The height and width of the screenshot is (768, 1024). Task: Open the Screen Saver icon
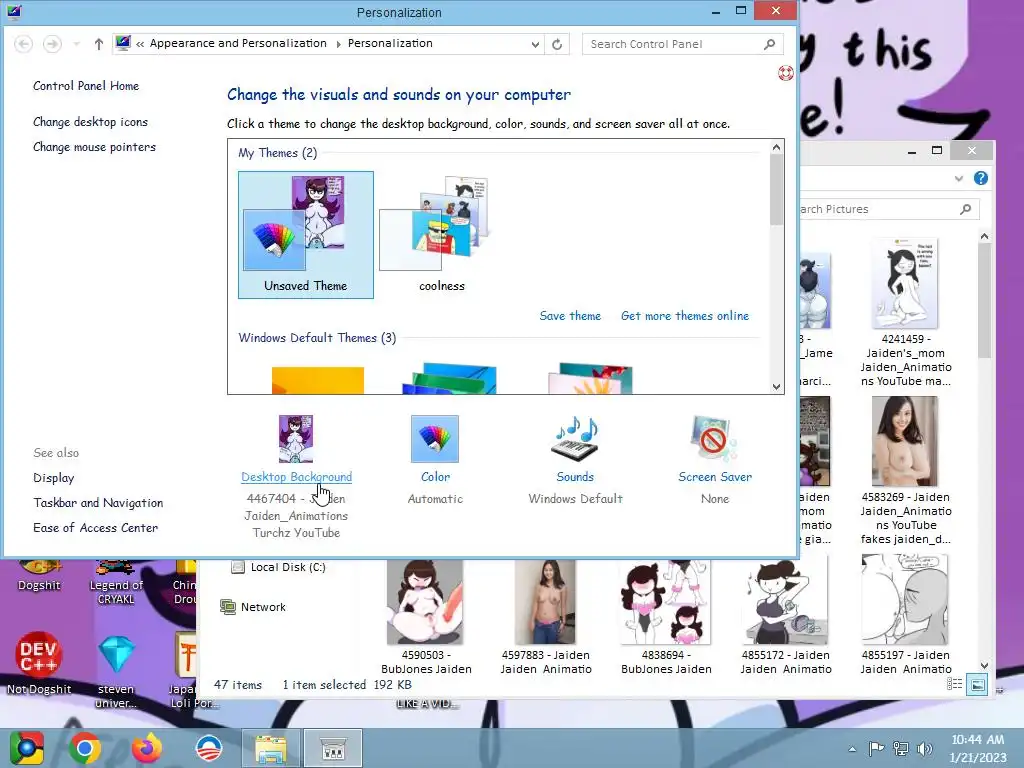[714, 439]
